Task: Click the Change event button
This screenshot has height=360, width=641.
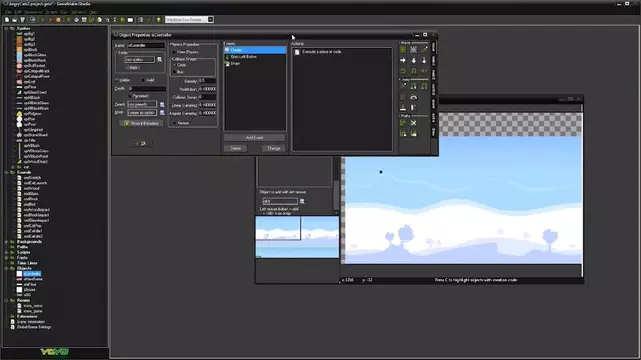Action: point(273,148)
